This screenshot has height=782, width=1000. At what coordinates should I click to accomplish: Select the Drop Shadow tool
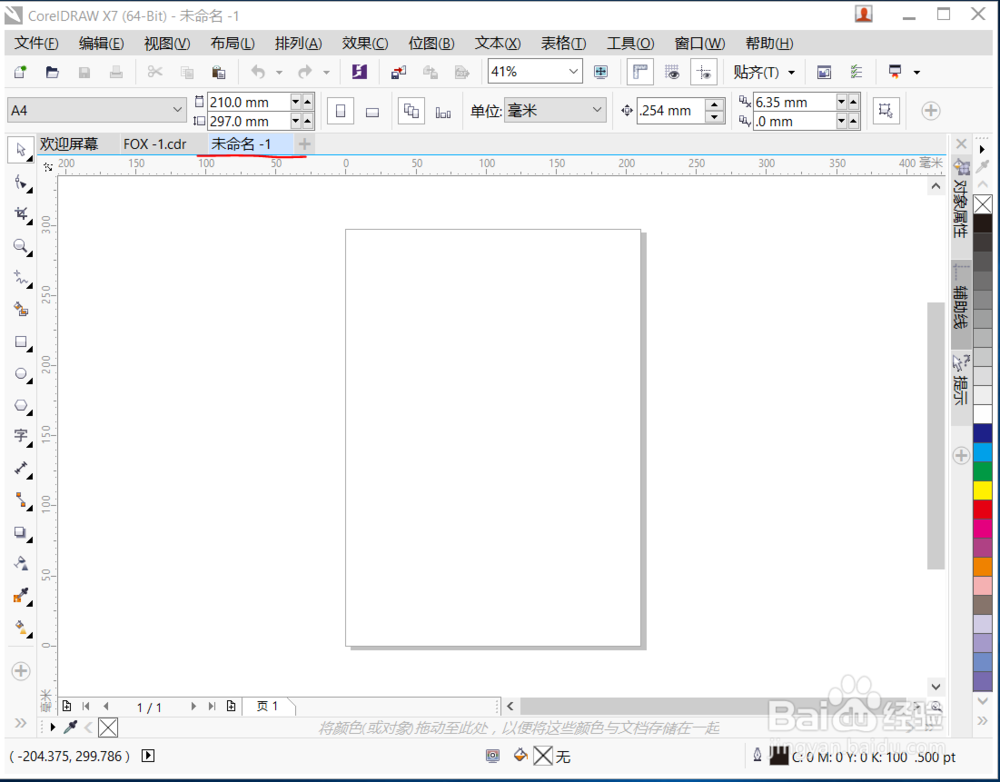[x=21, y=533]
